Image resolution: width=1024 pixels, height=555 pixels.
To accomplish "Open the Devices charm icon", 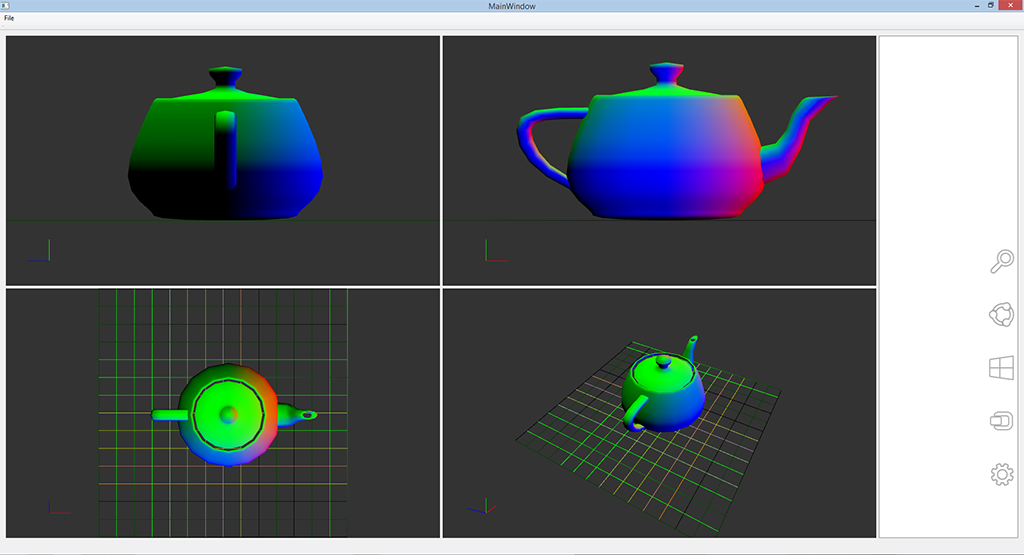I will [1001, 421].
